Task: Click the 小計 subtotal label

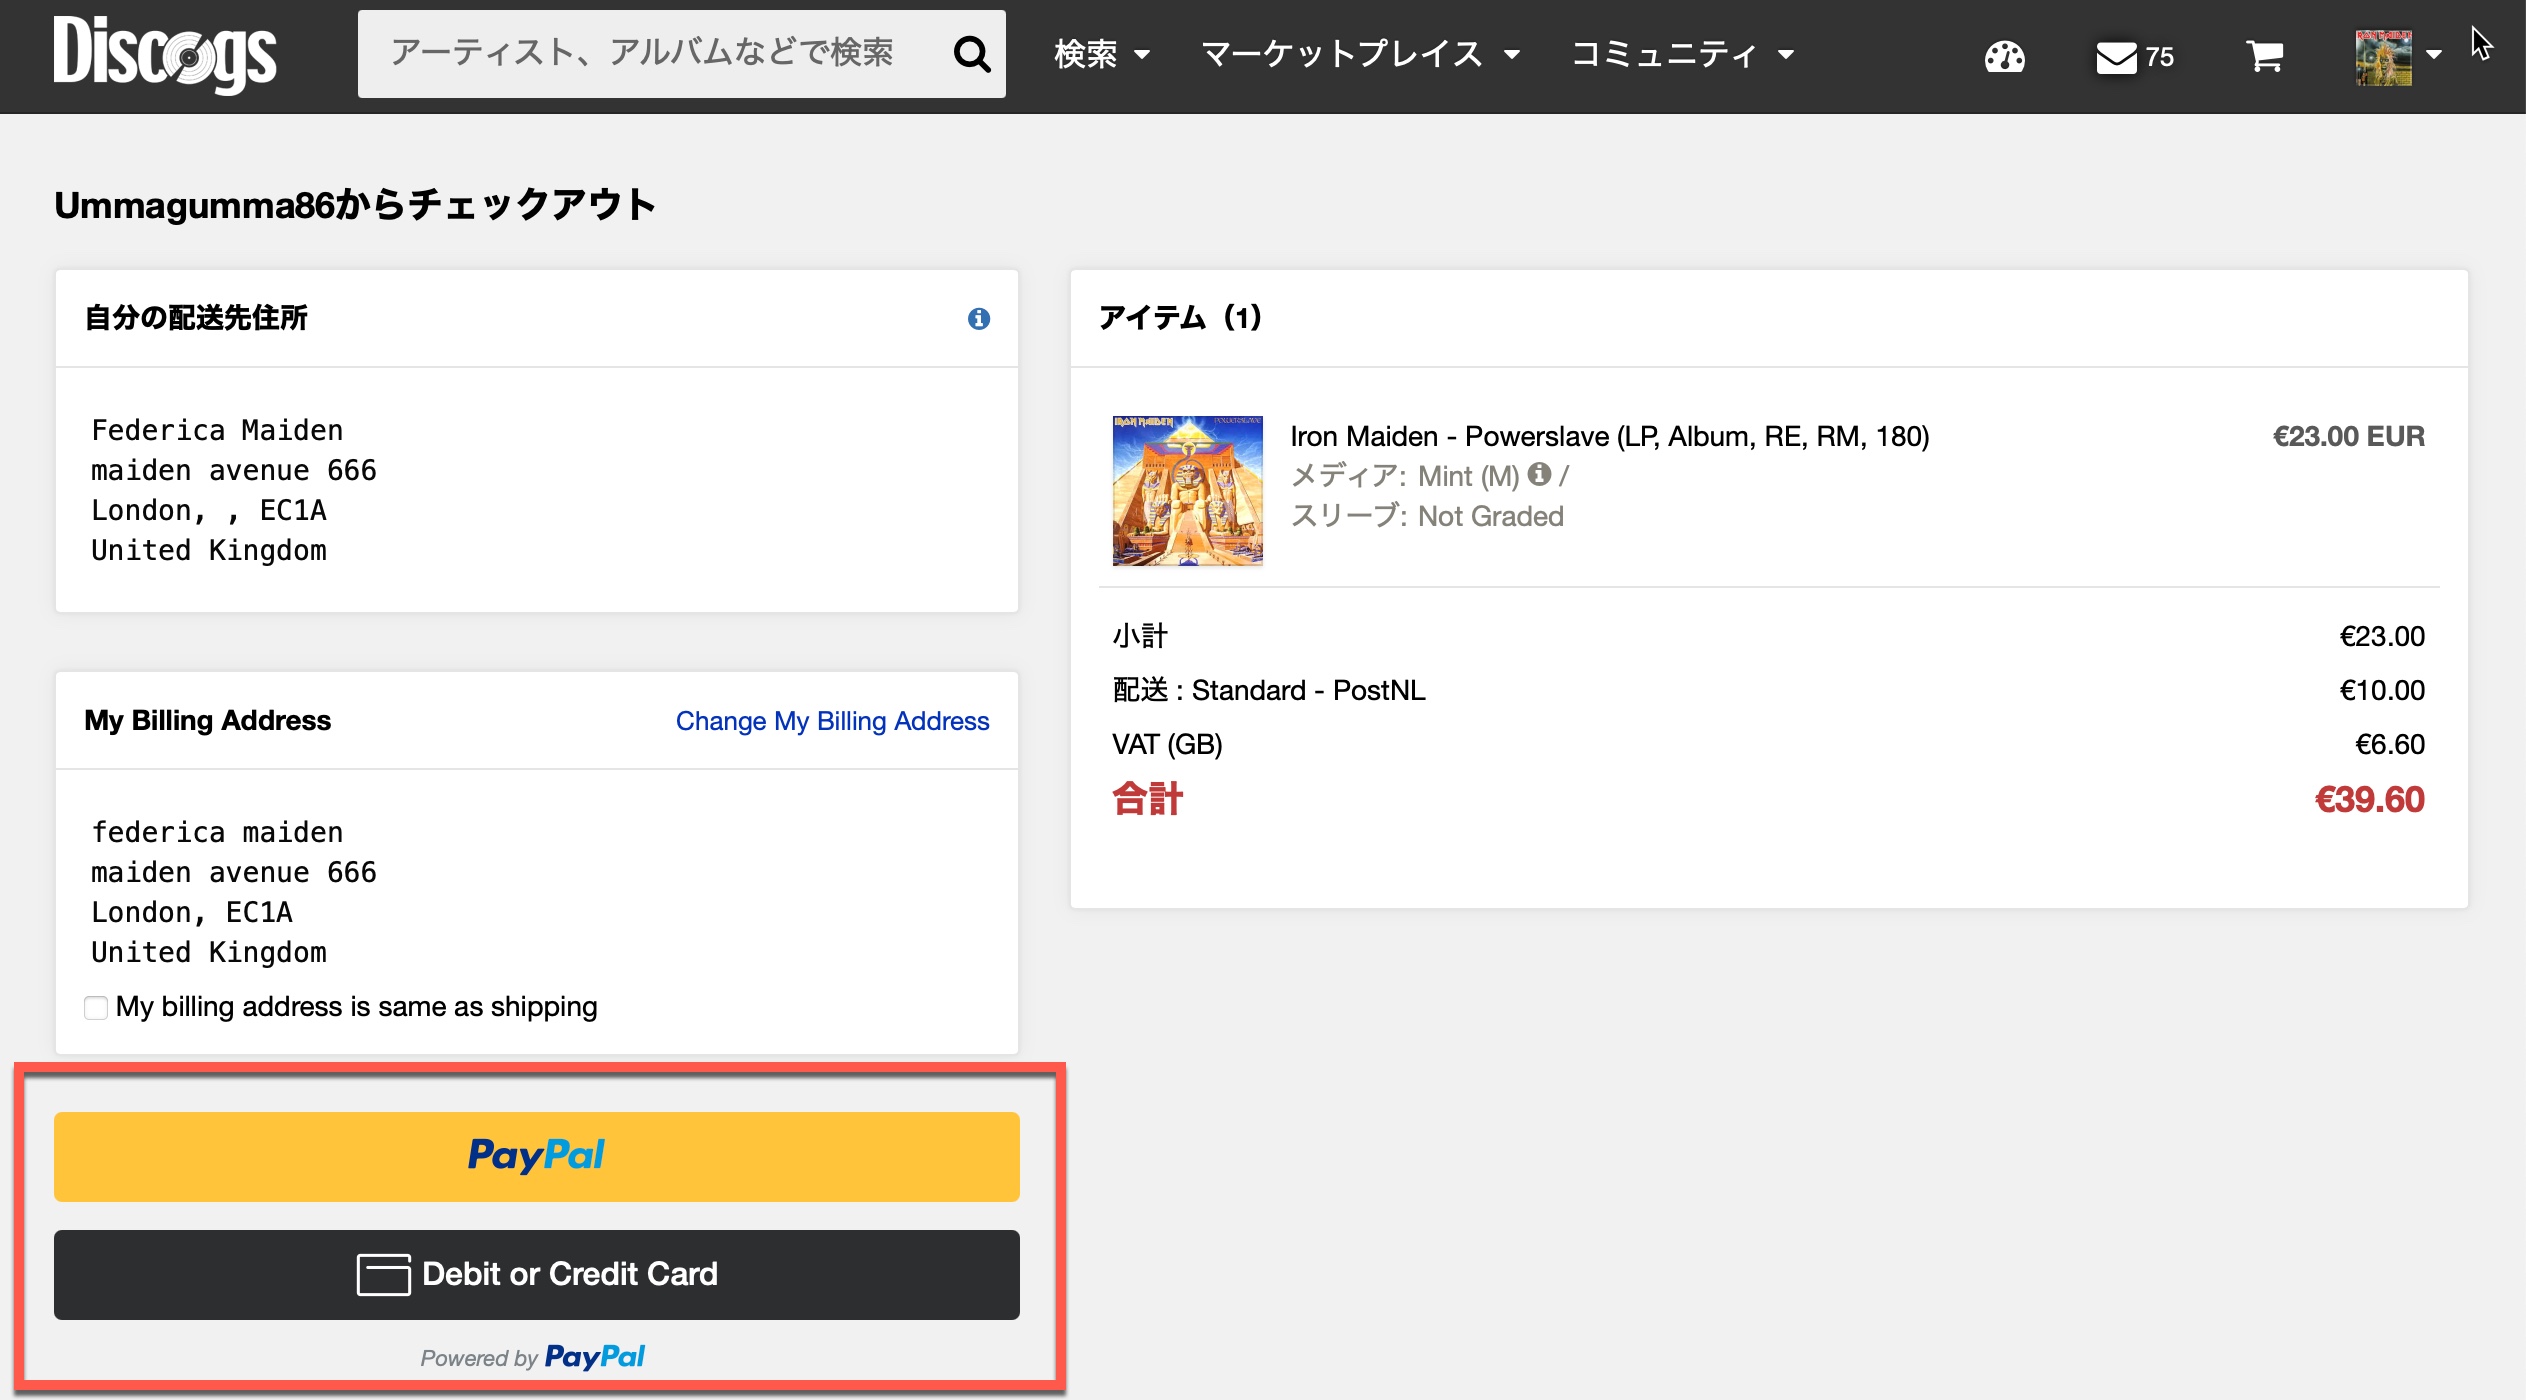Action: (1140, 636)
